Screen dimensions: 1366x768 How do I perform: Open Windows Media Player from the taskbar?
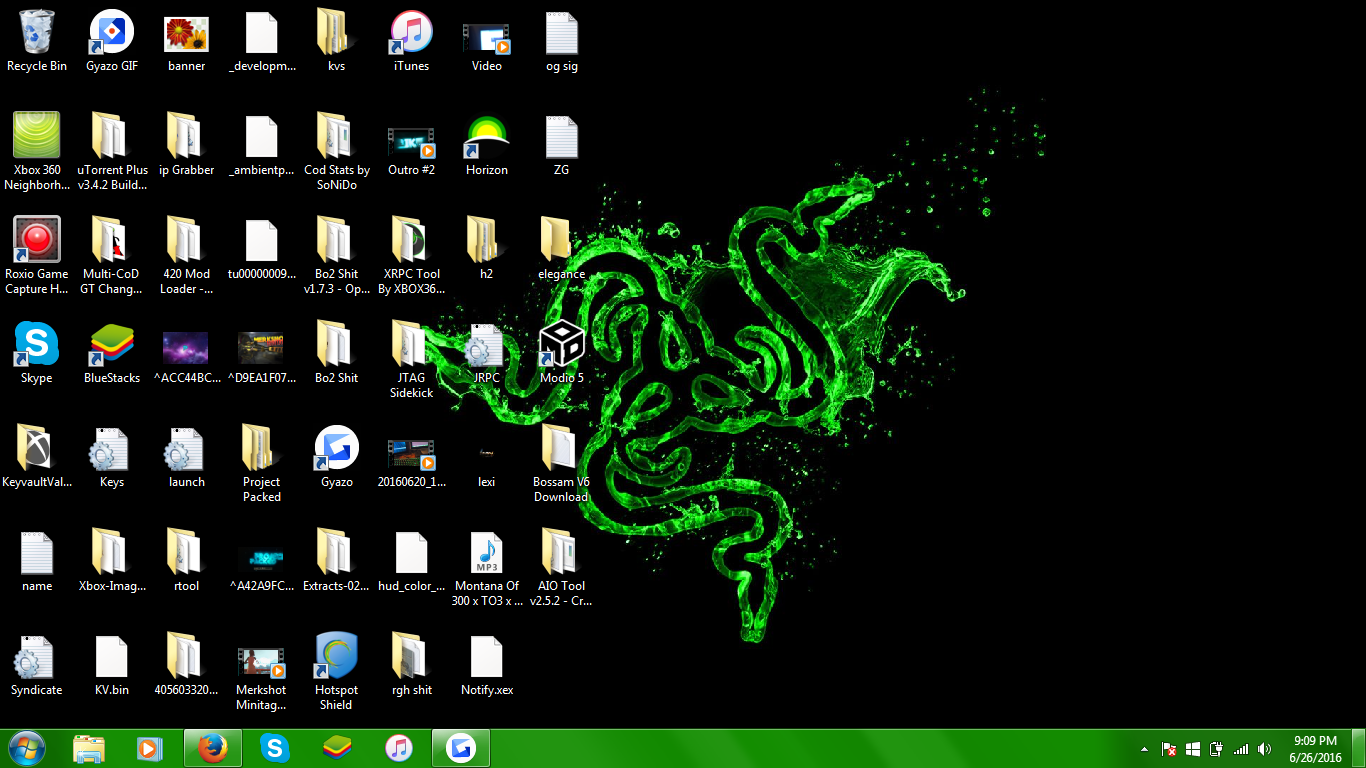coord(150,748)
